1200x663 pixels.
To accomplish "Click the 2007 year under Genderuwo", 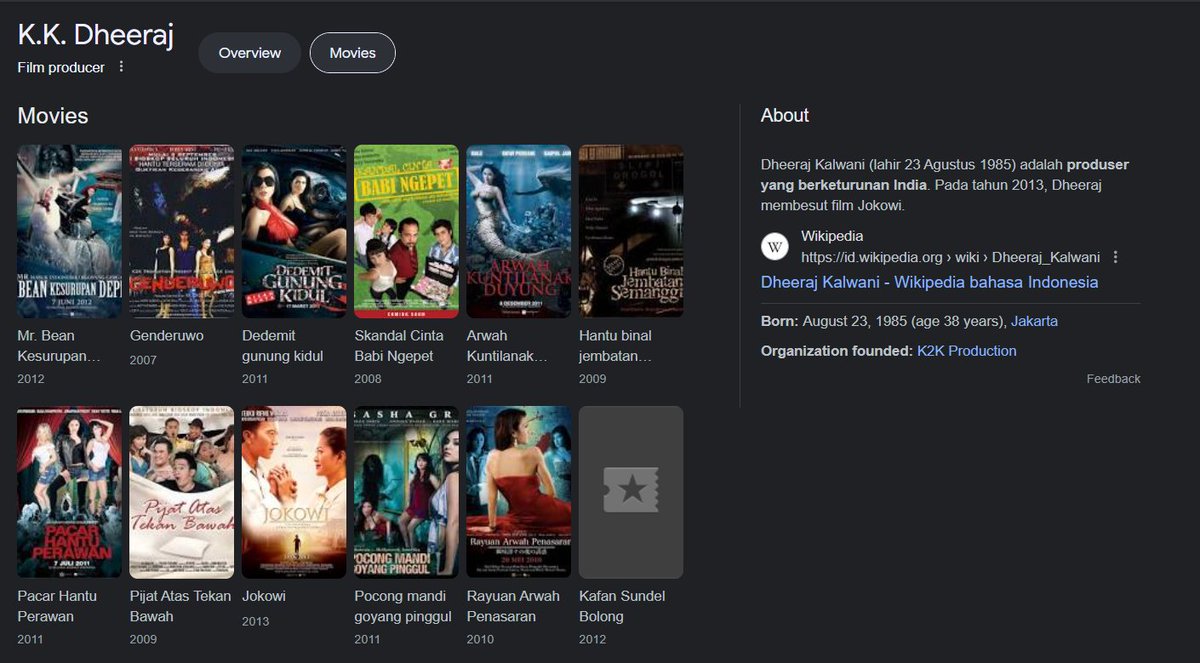I will click(143, 360).
